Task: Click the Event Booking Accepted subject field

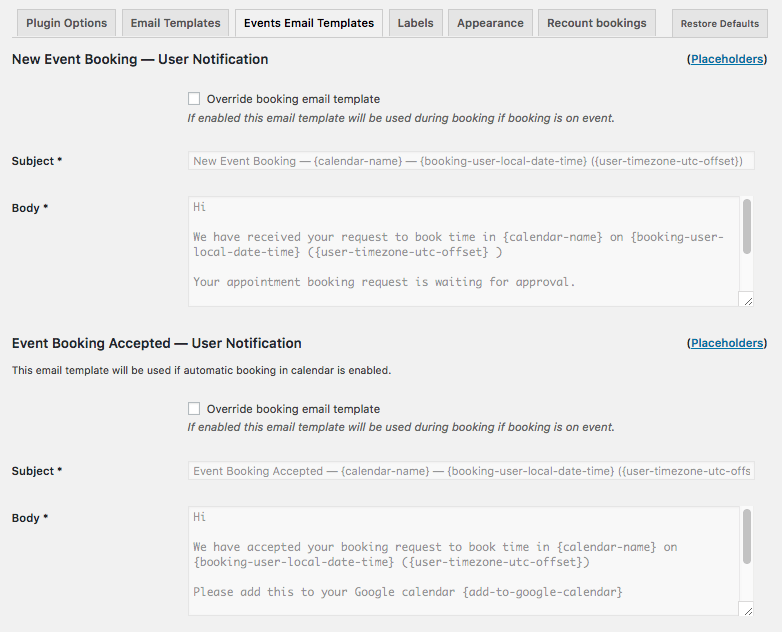Action: (470, 471)
